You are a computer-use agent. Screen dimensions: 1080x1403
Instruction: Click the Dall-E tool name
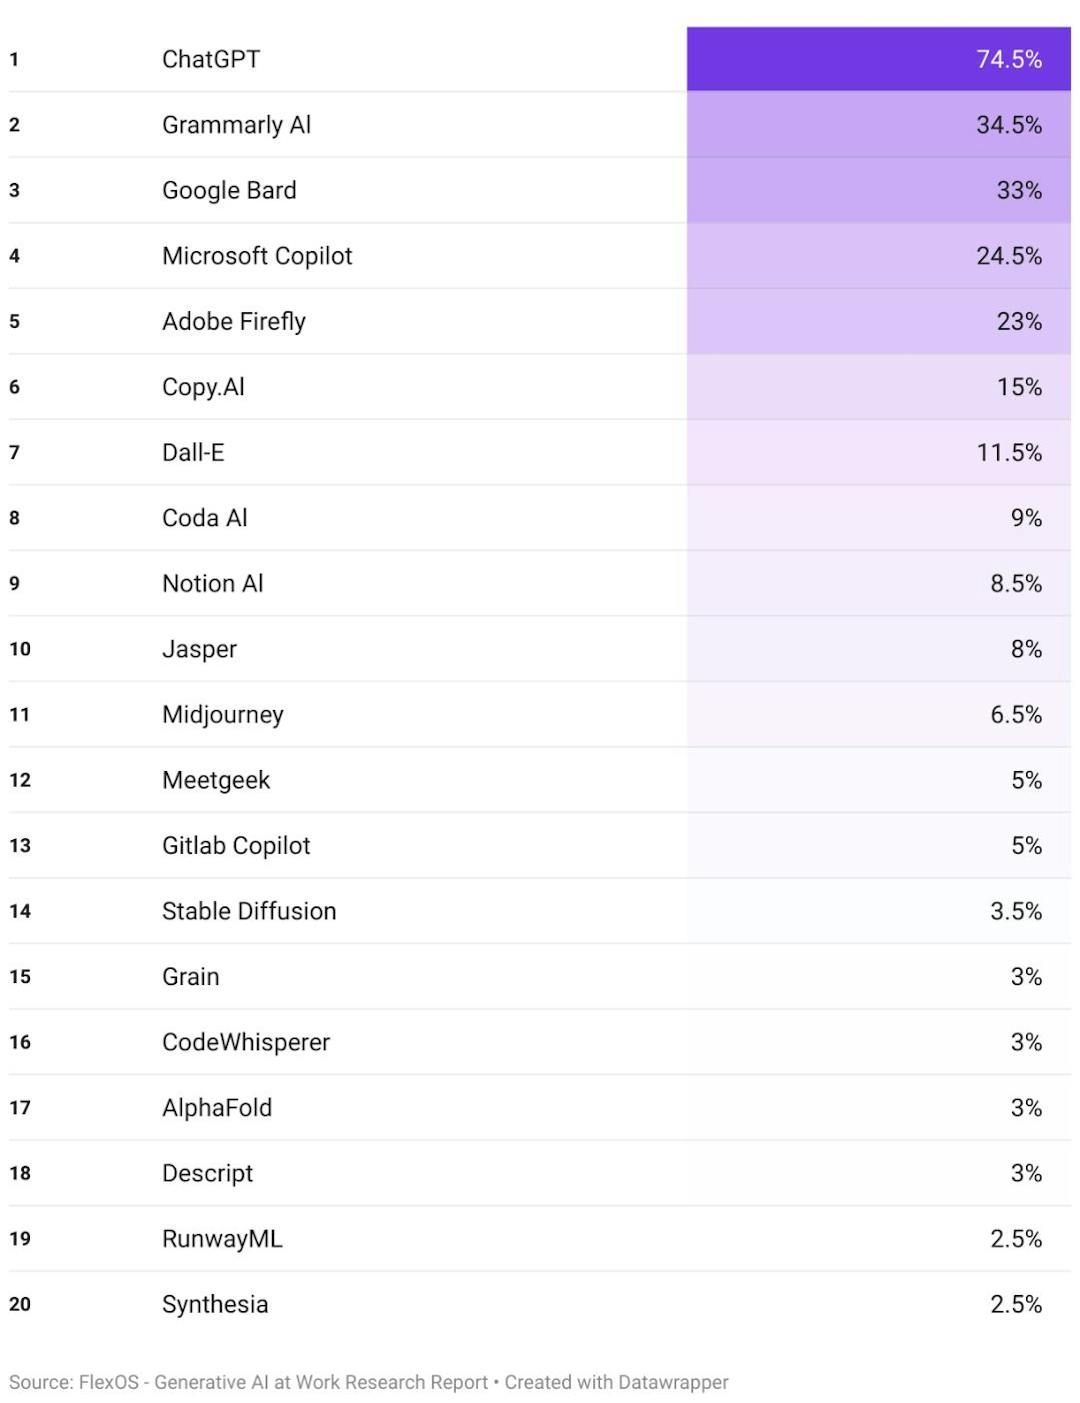tap(193, 452)
